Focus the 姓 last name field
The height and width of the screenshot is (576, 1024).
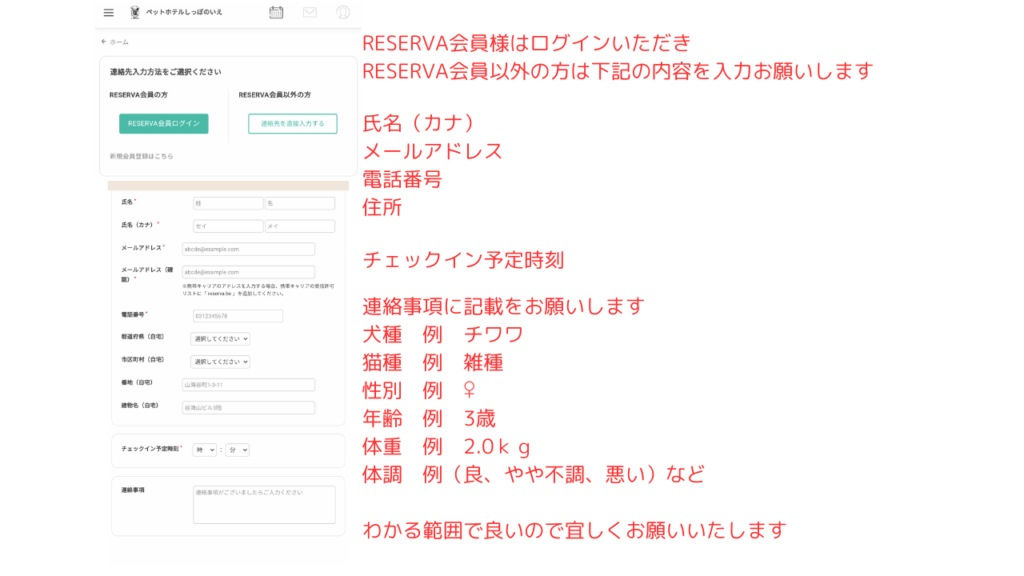(227, 203)
